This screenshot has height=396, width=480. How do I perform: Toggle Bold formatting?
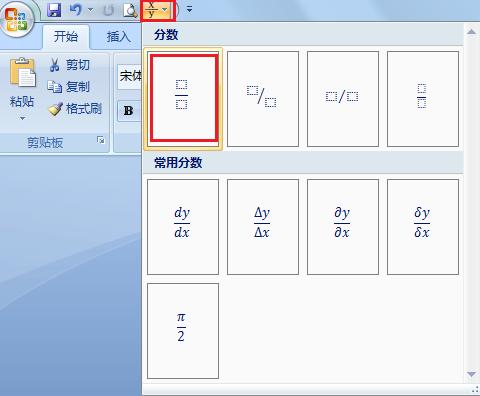click(129, 111)
